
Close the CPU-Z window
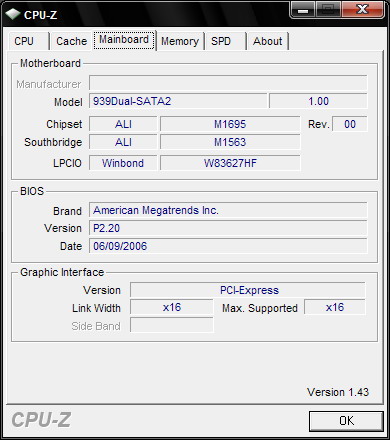pyautogui.click(x=362, y=10)
